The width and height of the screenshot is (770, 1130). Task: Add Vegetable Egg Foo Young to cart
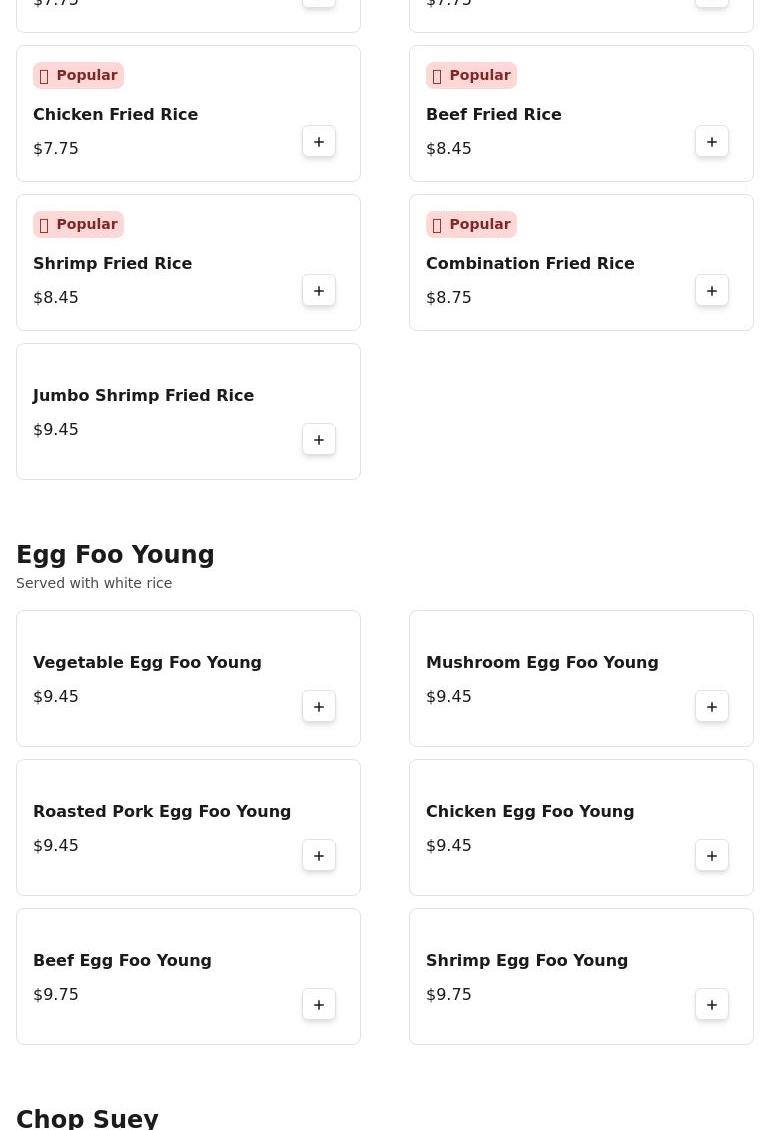[x=319, y=707]
